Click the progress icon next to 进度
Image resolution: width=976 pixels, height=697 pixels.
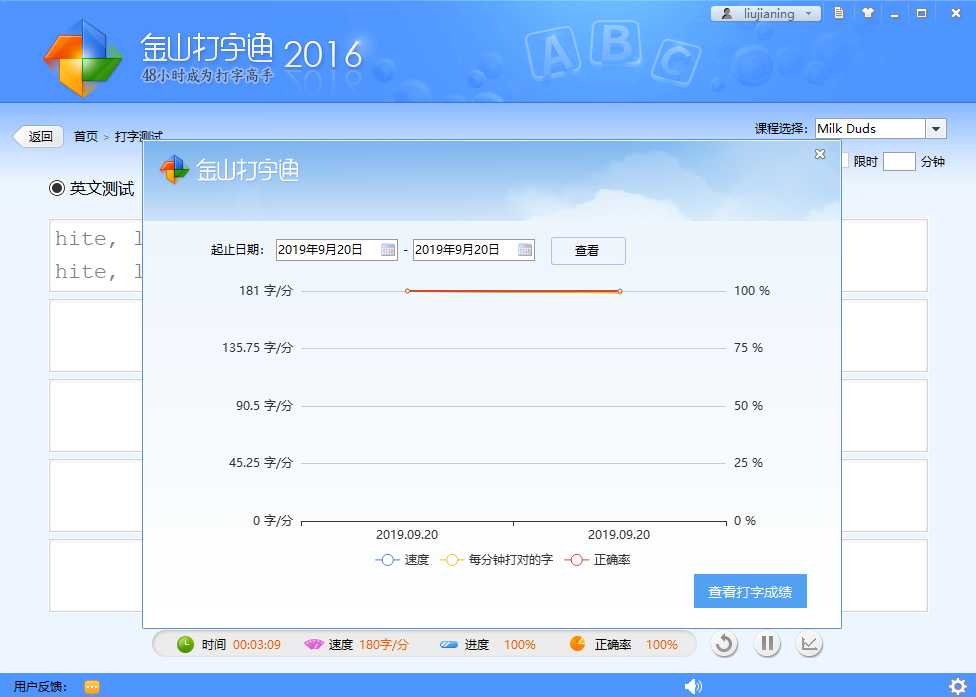coord(449,645)
